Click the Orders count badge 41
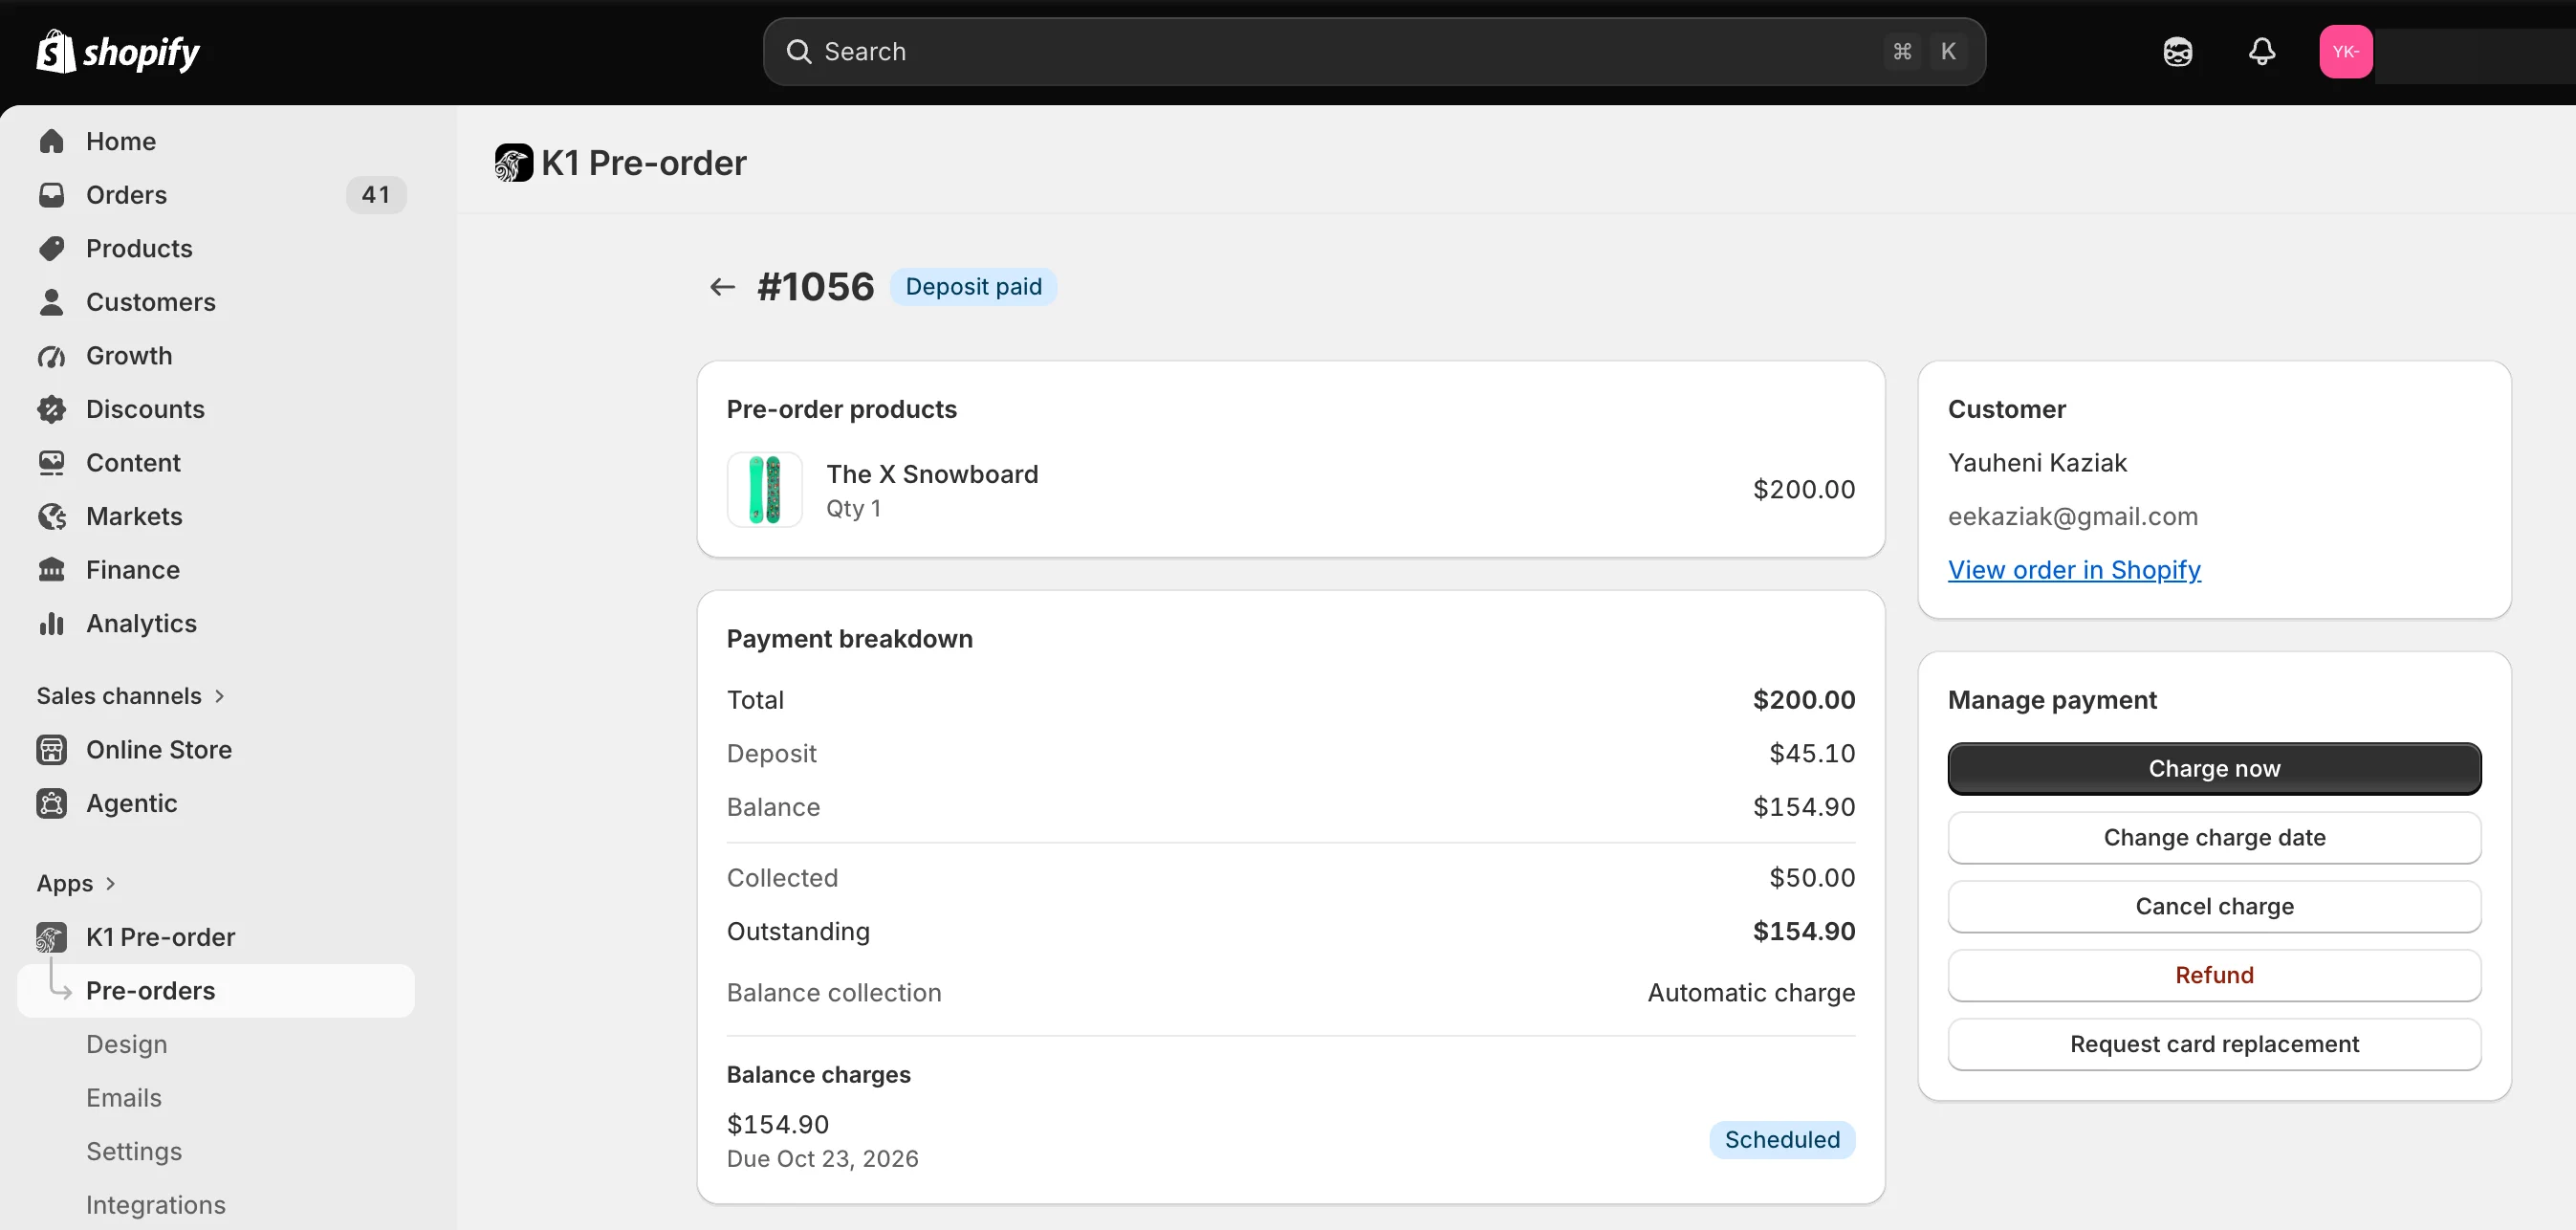This screenshot has width=2576, height=1230. (x=376, y=195)
